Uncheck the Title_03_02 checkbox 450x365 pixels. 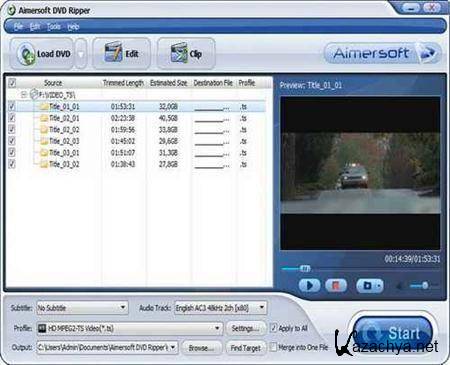click(x=12, y=164)
